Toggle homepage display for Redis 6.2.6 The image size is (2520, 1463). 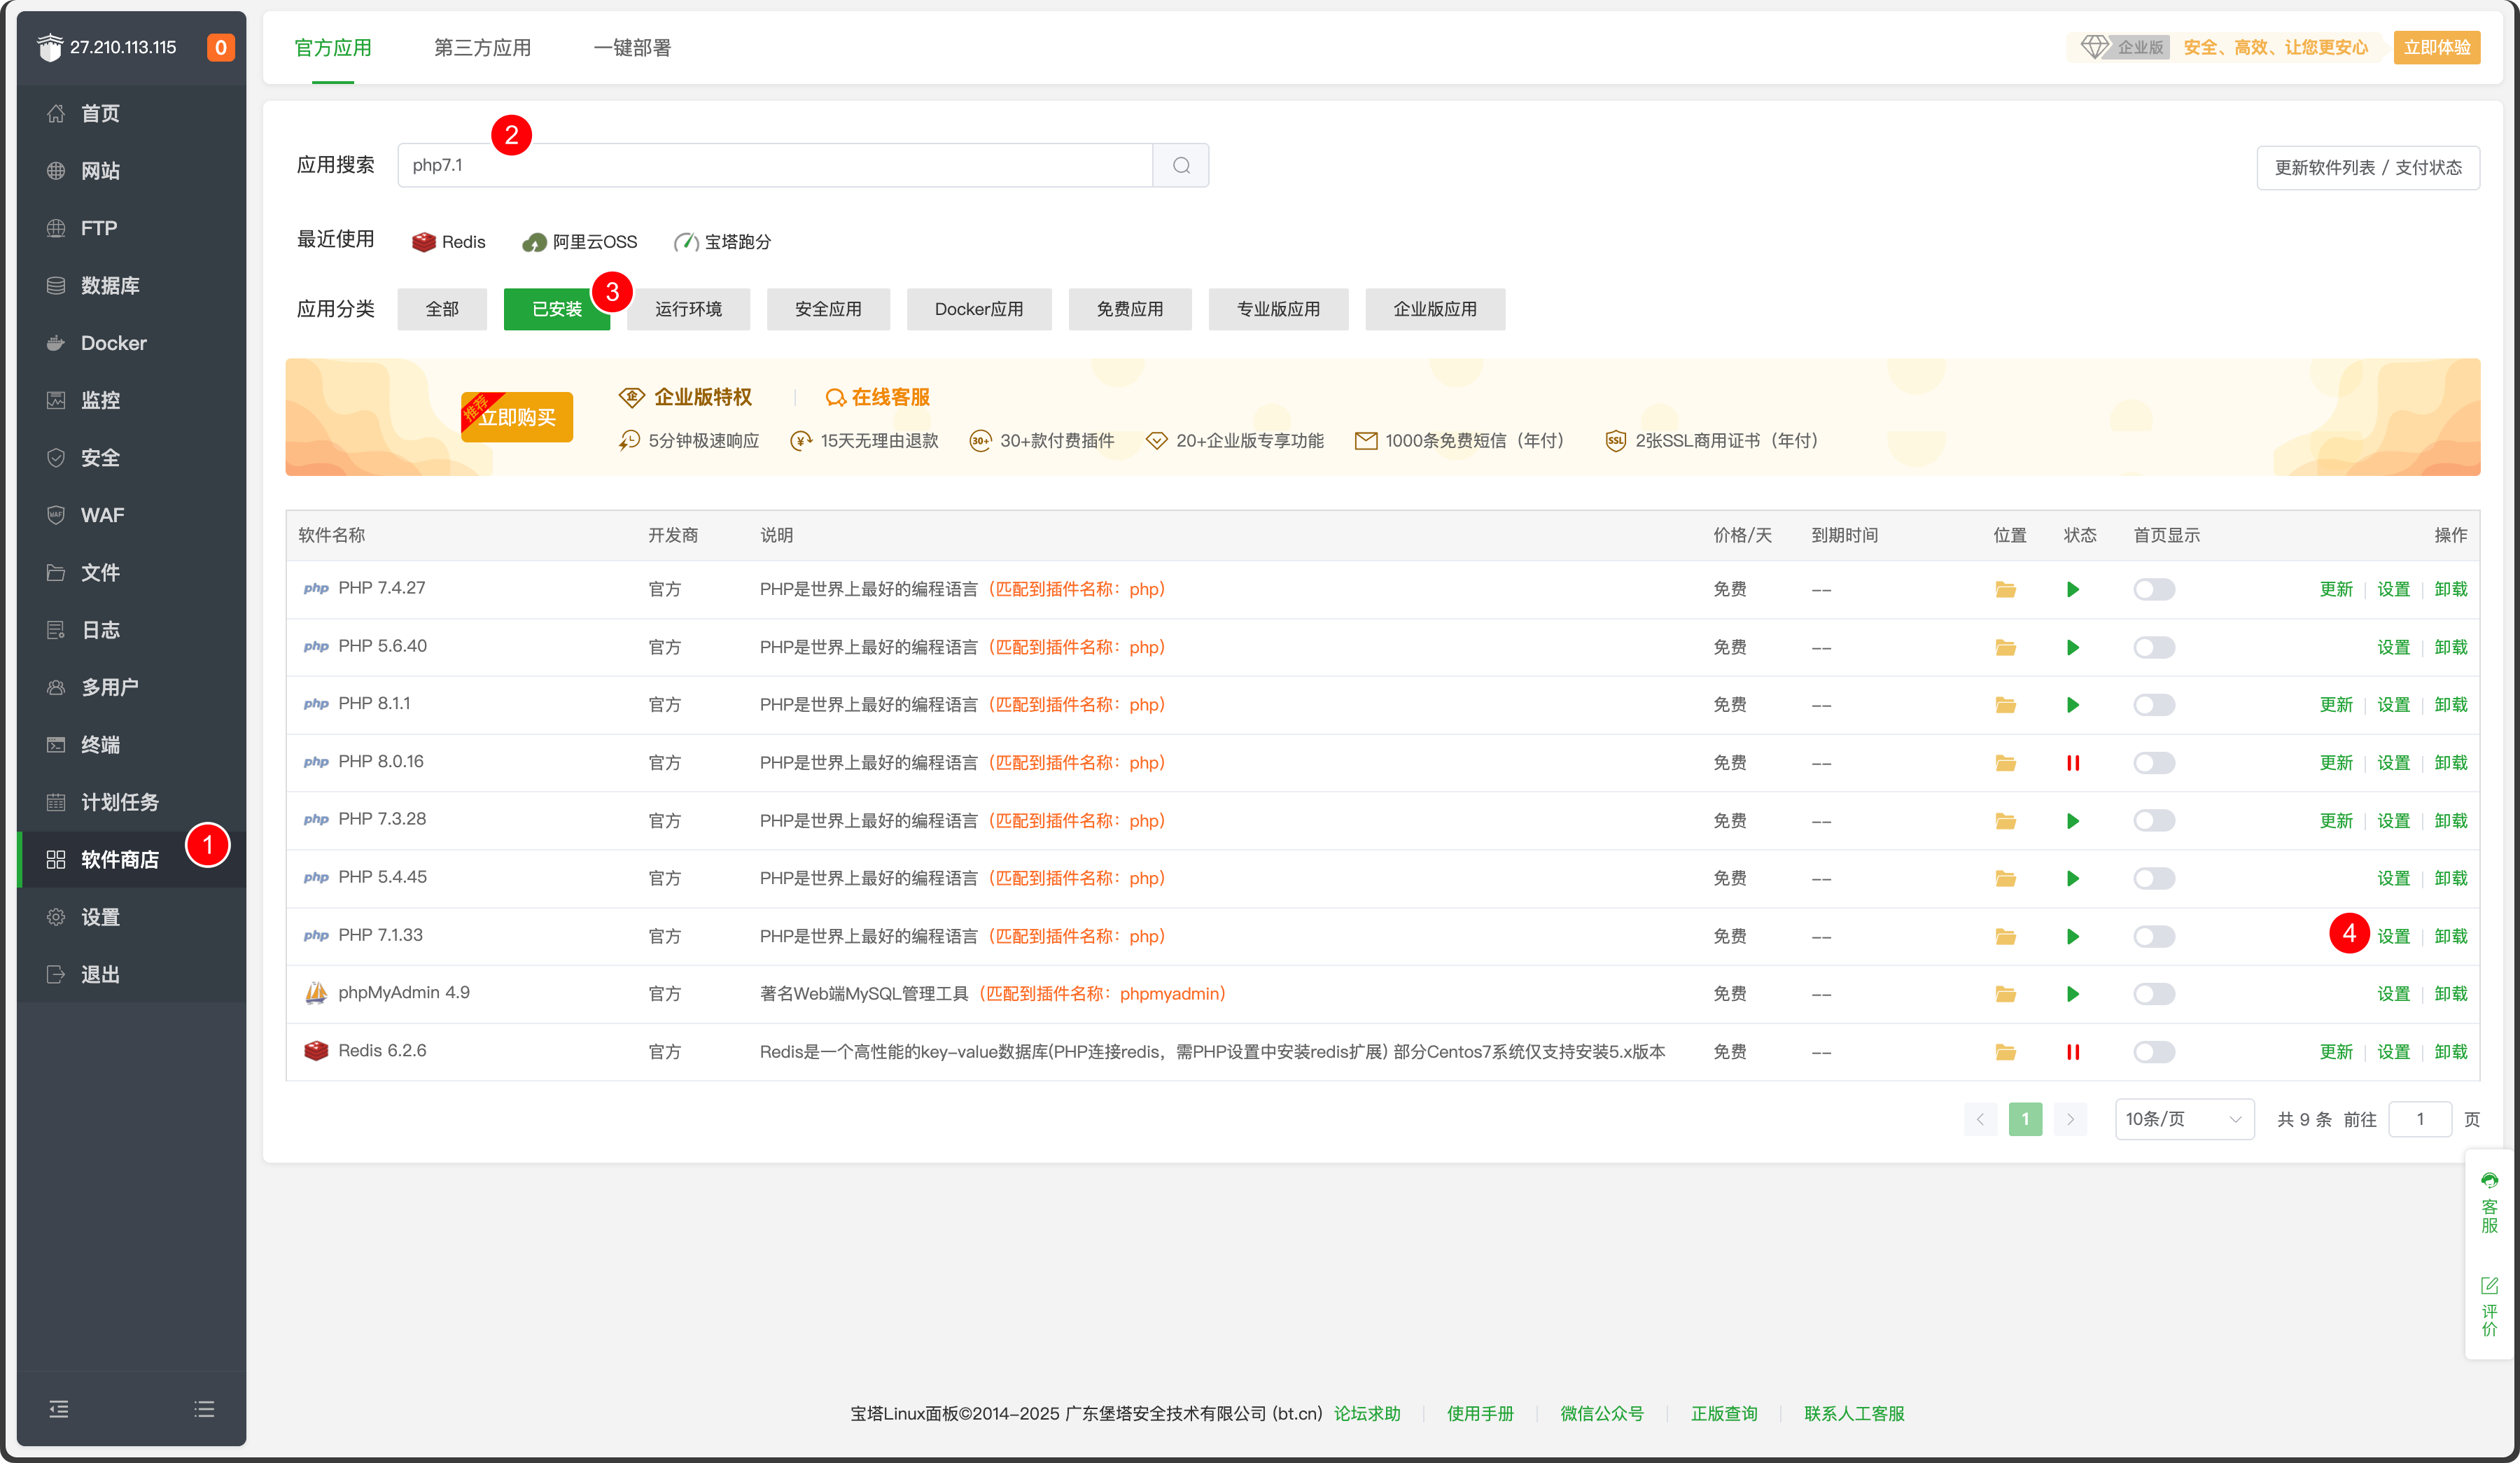(x=2154, y=1052)
